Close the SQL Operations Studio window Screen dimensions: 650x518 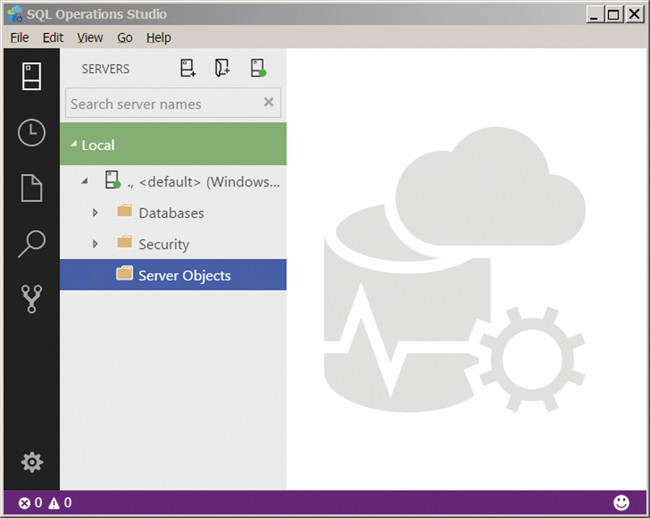634,15
